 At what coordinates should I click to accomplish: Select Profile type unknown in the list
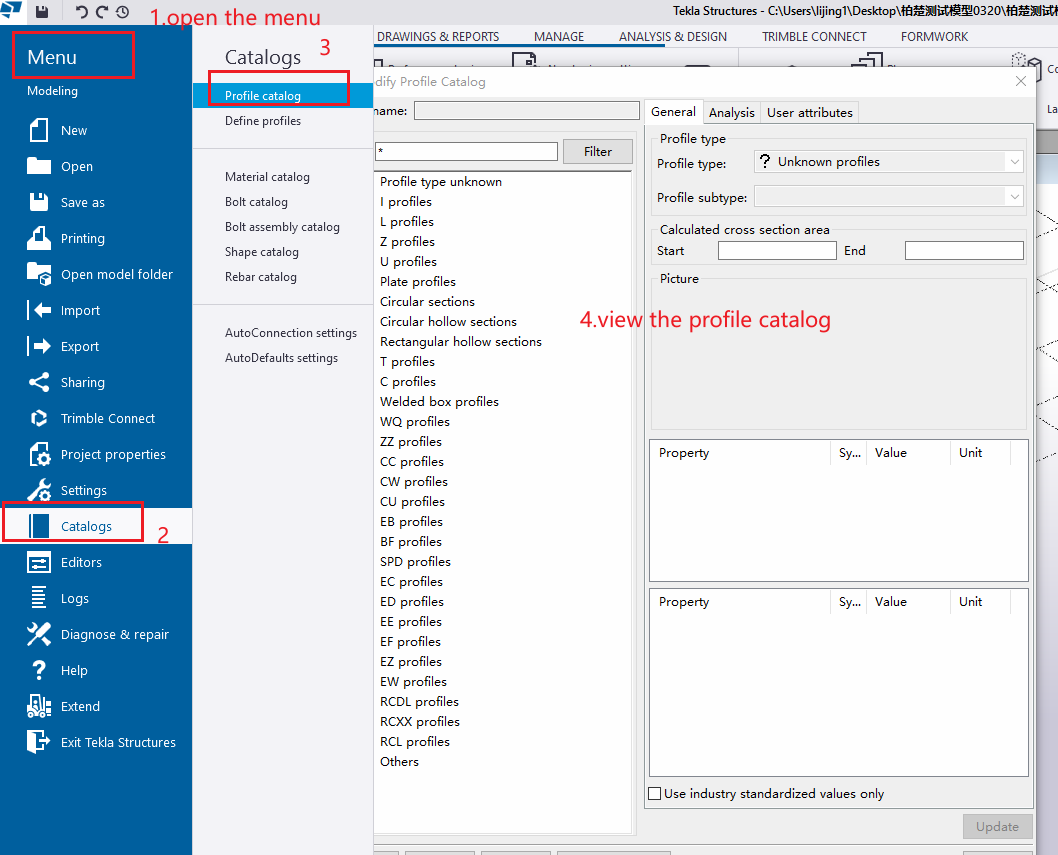[441, 182]
